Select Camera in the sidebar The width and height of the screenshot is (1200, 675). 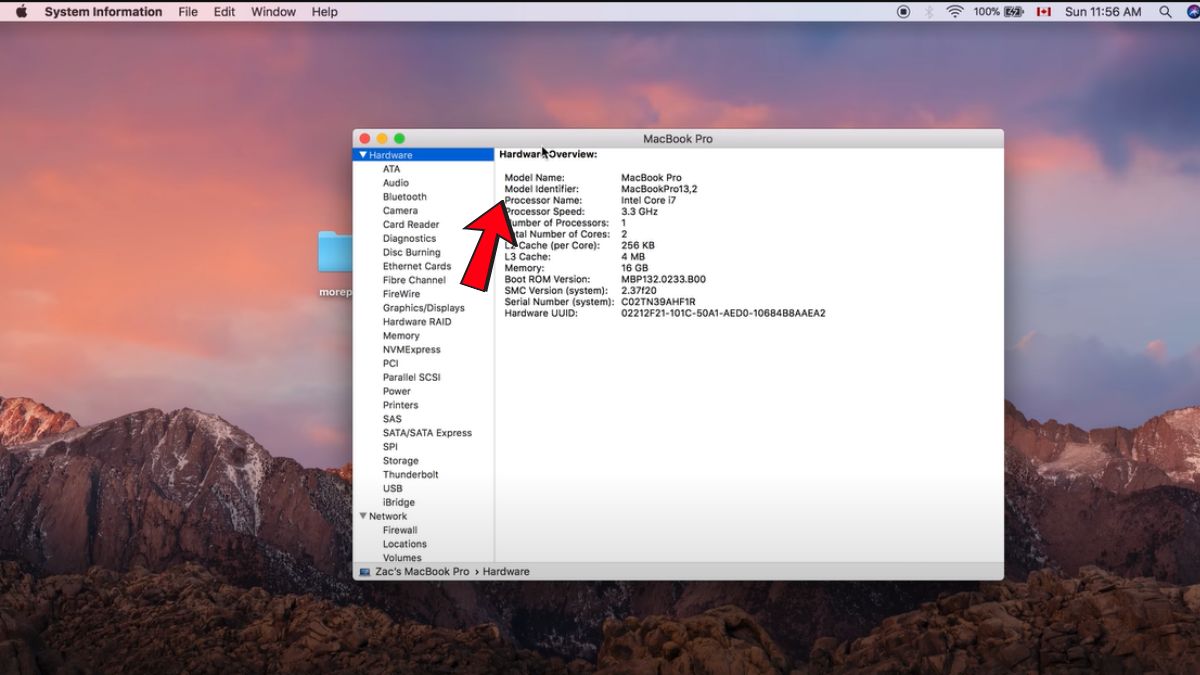400,211
